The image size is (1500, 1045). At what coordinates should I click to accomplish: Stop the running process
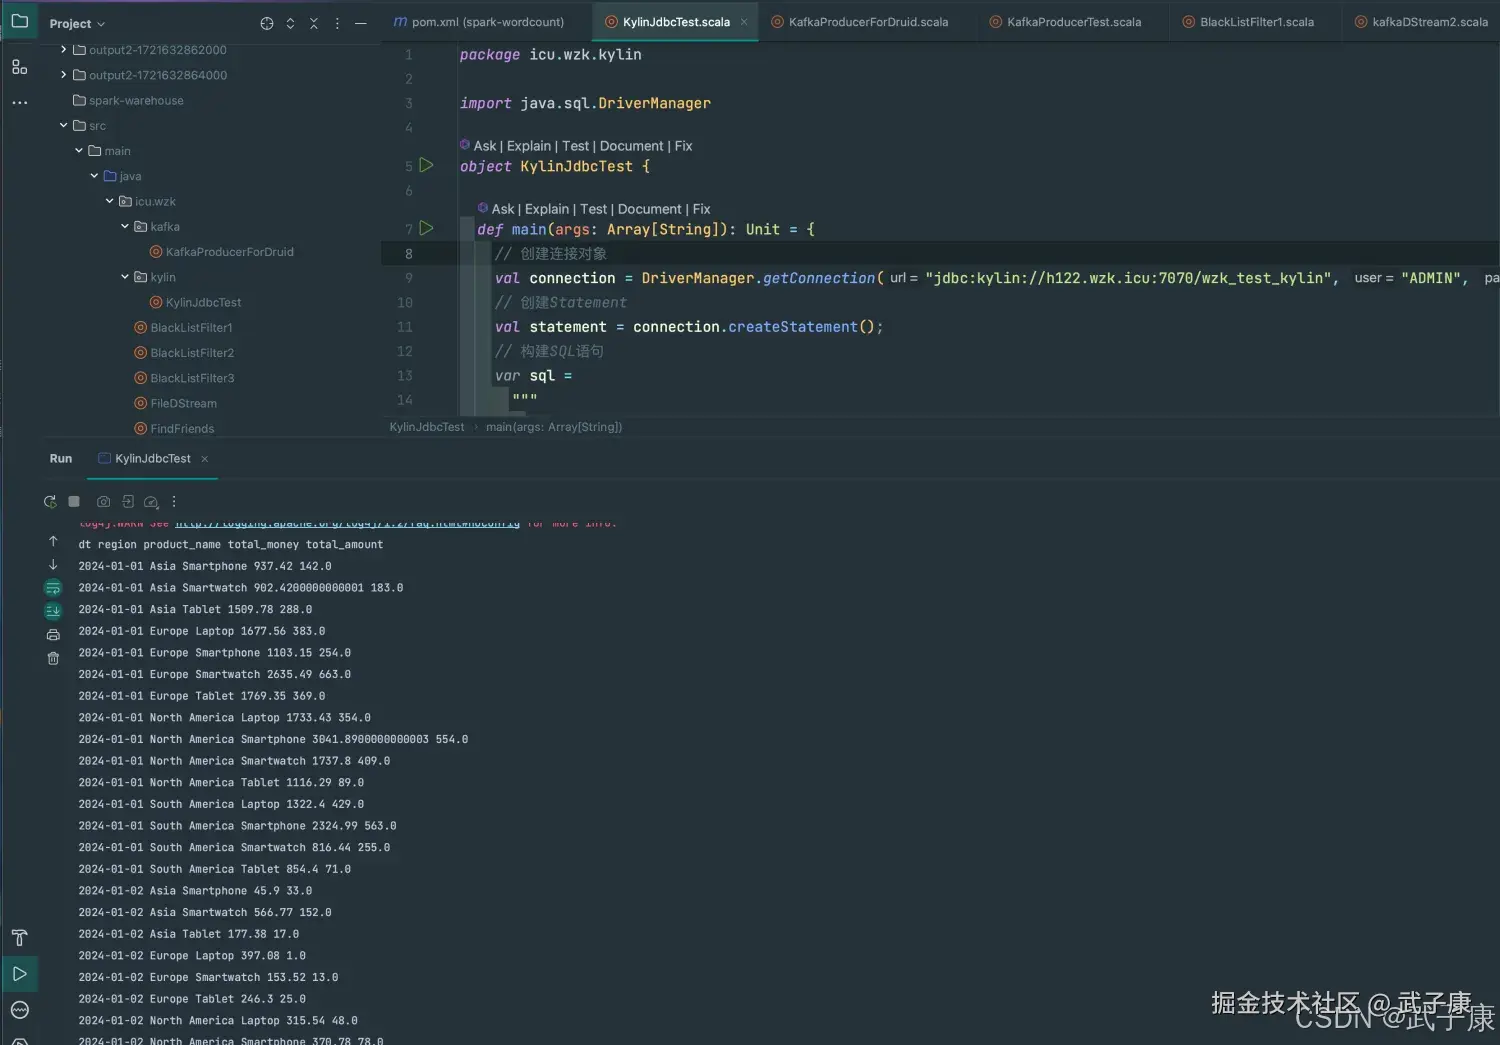point(74,501)
